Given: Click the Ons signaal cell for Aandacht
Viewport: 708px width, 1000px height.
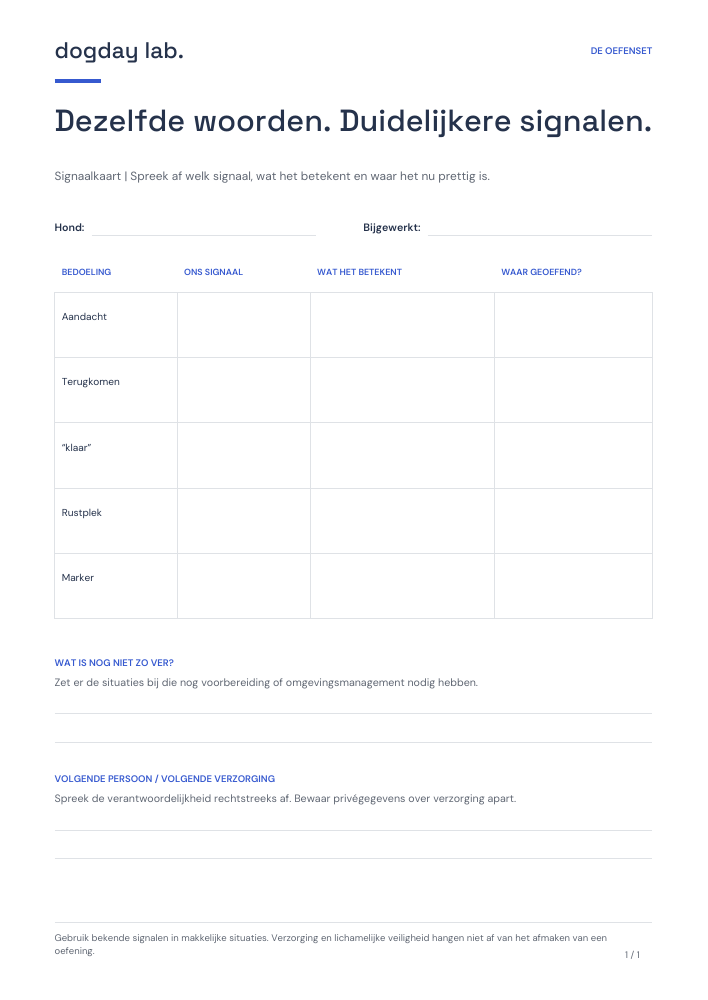Looking at the screenshot, I should pyautogui.click(x=244, y=325).
